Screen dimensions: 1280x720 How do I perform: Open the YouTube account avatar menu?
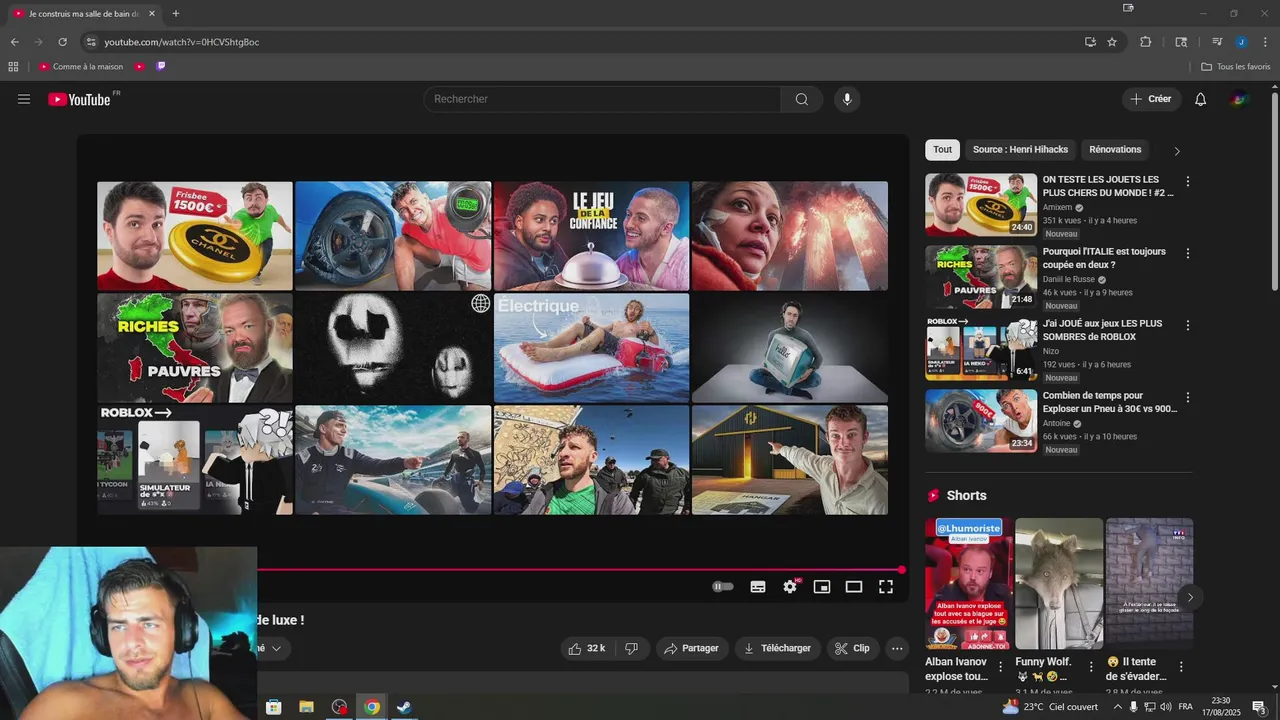pyautogui.click(x=1239, y=99)
